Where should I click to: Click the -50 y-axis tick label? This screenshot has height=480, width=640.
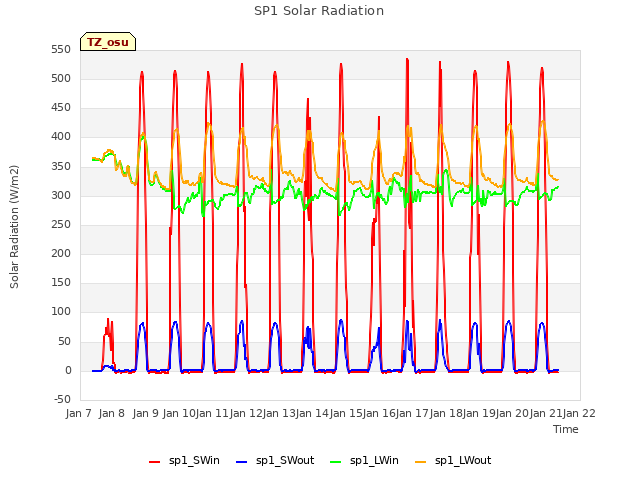pos(62,400)
